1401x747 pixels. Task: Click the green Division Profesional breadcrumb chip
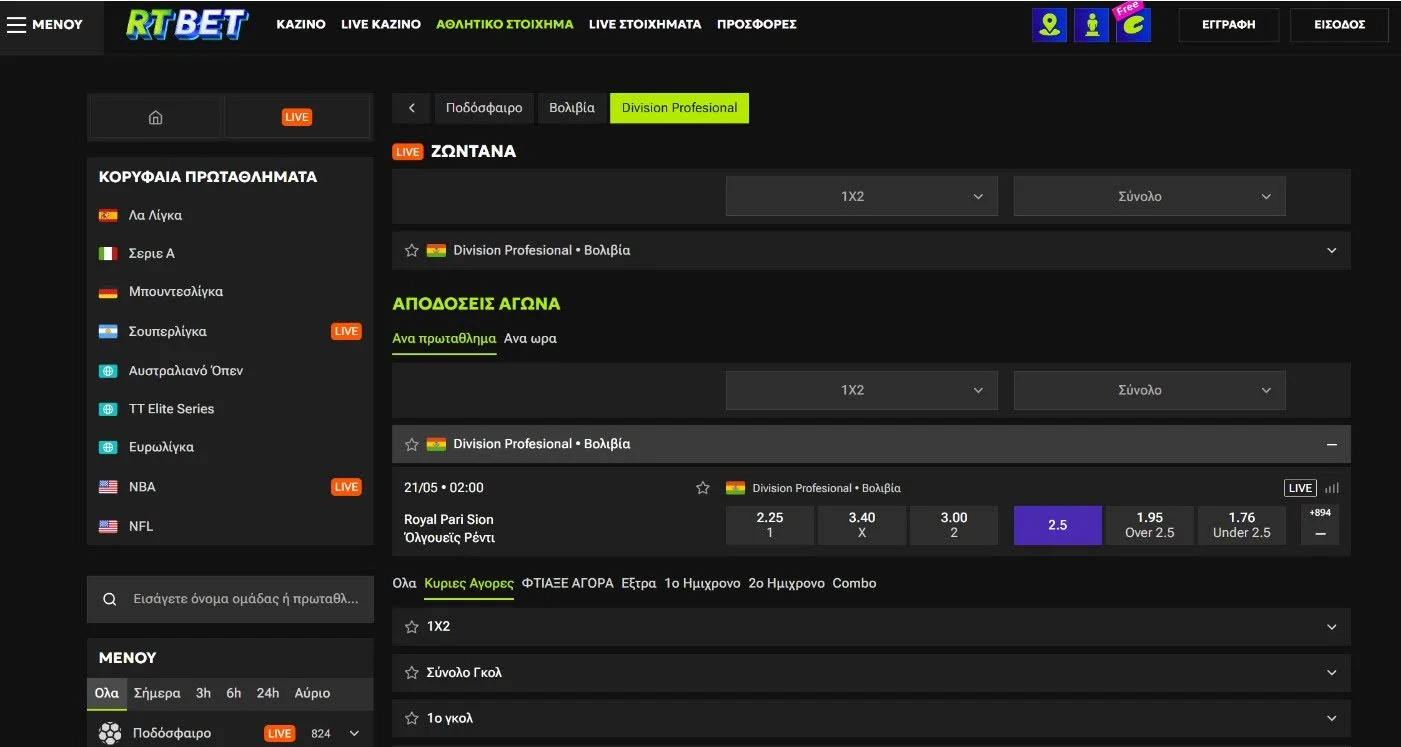679,108
